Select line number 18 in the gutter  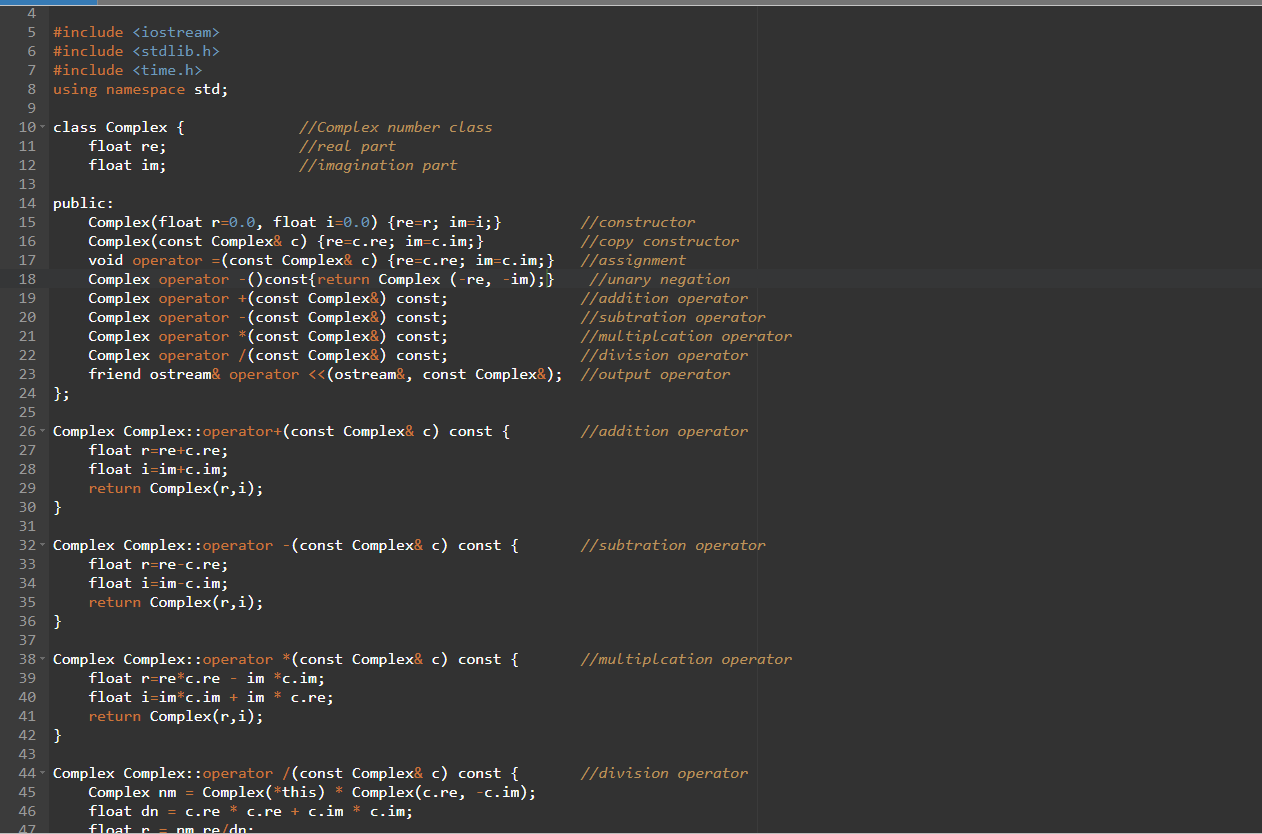[27, 278]
